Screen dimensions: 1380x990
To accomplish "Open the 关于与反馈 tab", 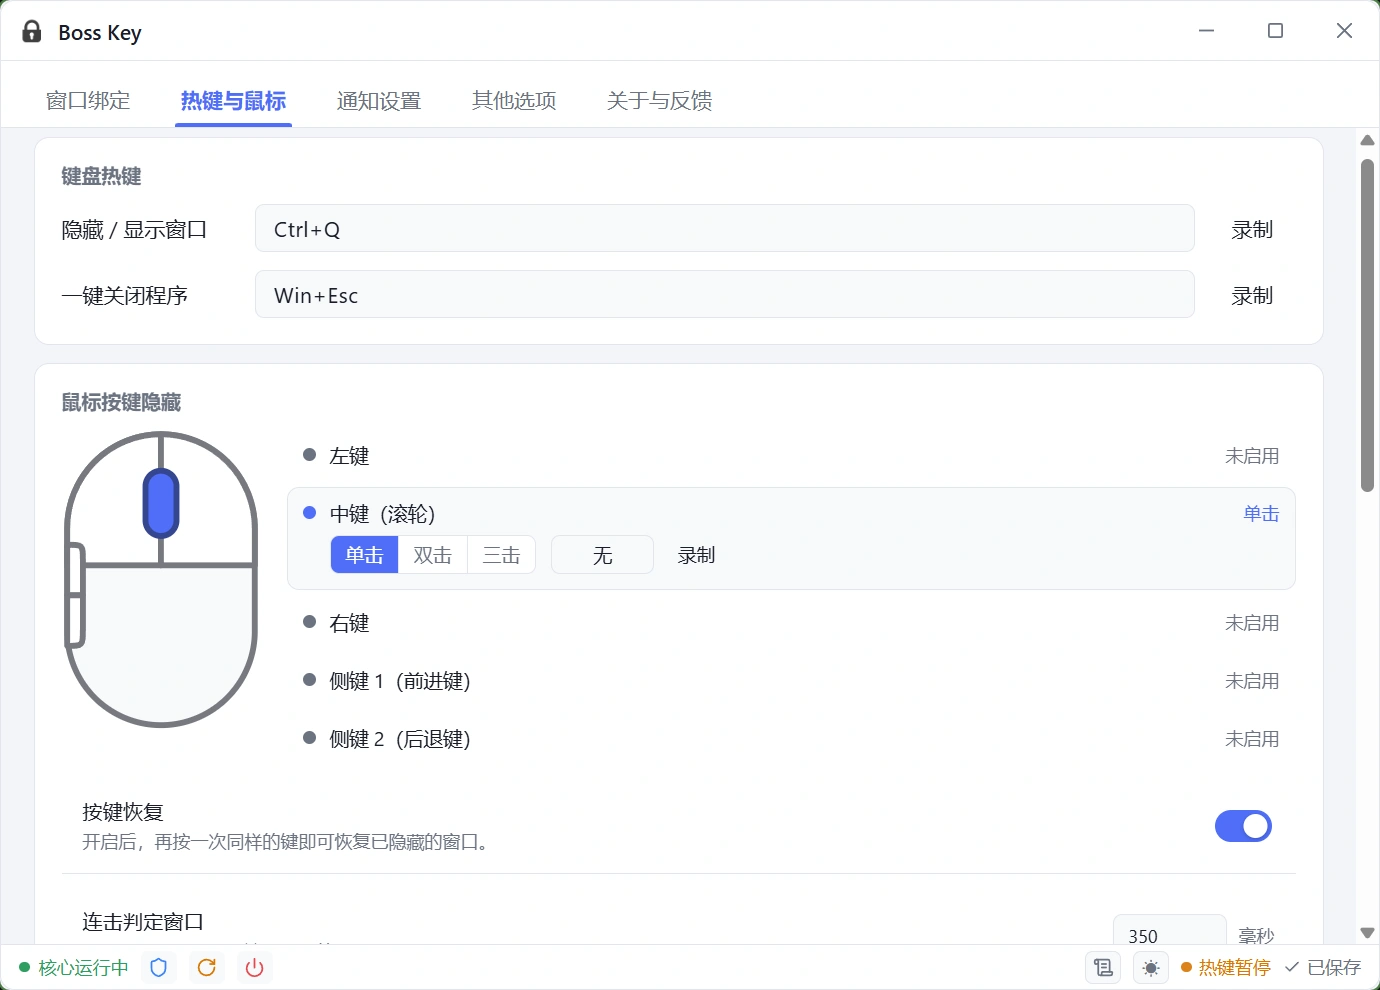I will click(659, 101).
